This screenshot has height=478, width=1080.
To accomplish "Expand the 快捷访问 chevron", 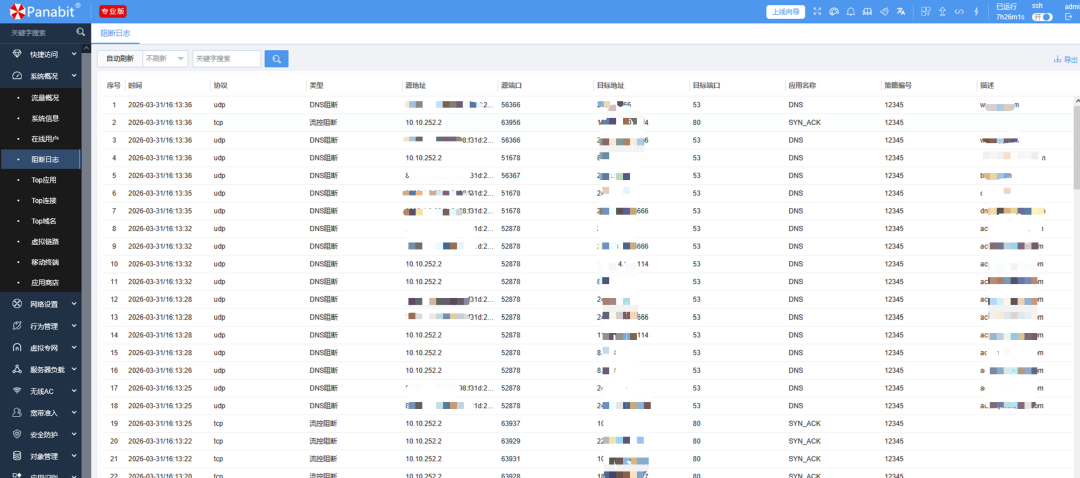I will tap(74, 54).
